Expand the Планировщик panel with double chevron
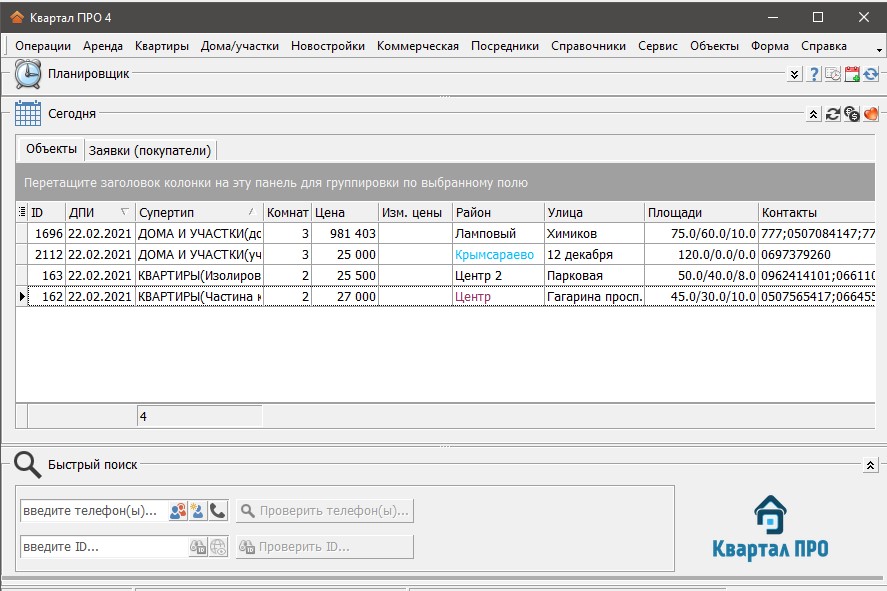The height and width of the screenshot is (591, 887). pyautogui.click(x=794, y=74)
